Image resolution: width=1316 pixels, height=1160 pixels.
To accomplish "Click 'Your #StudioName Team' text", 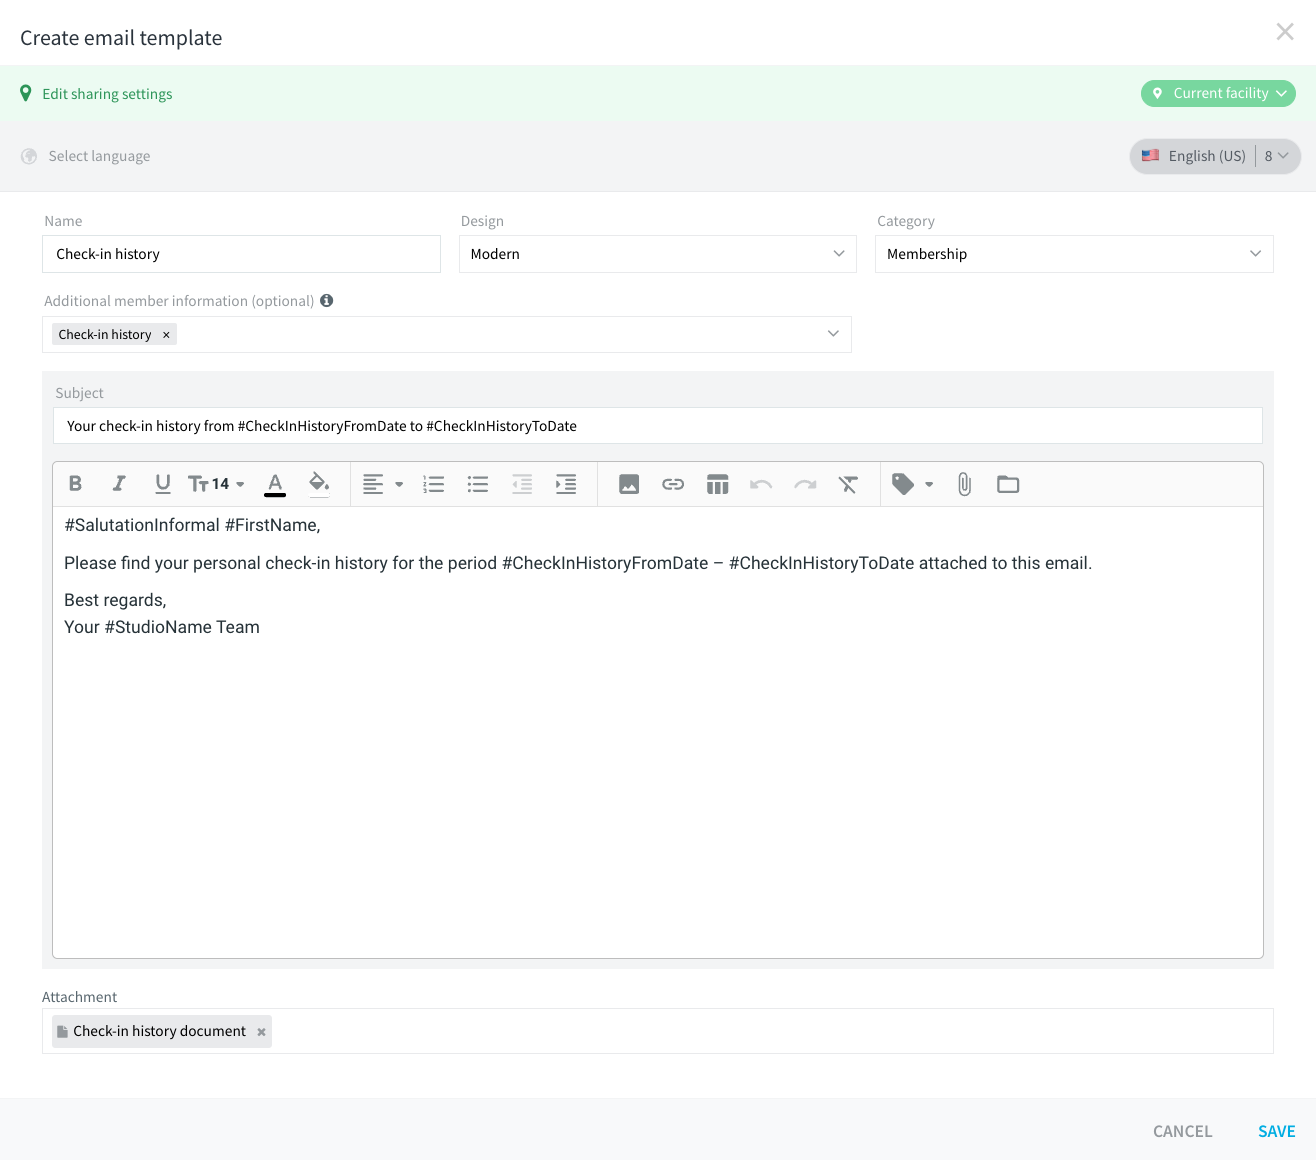I will tap(162, 627).
